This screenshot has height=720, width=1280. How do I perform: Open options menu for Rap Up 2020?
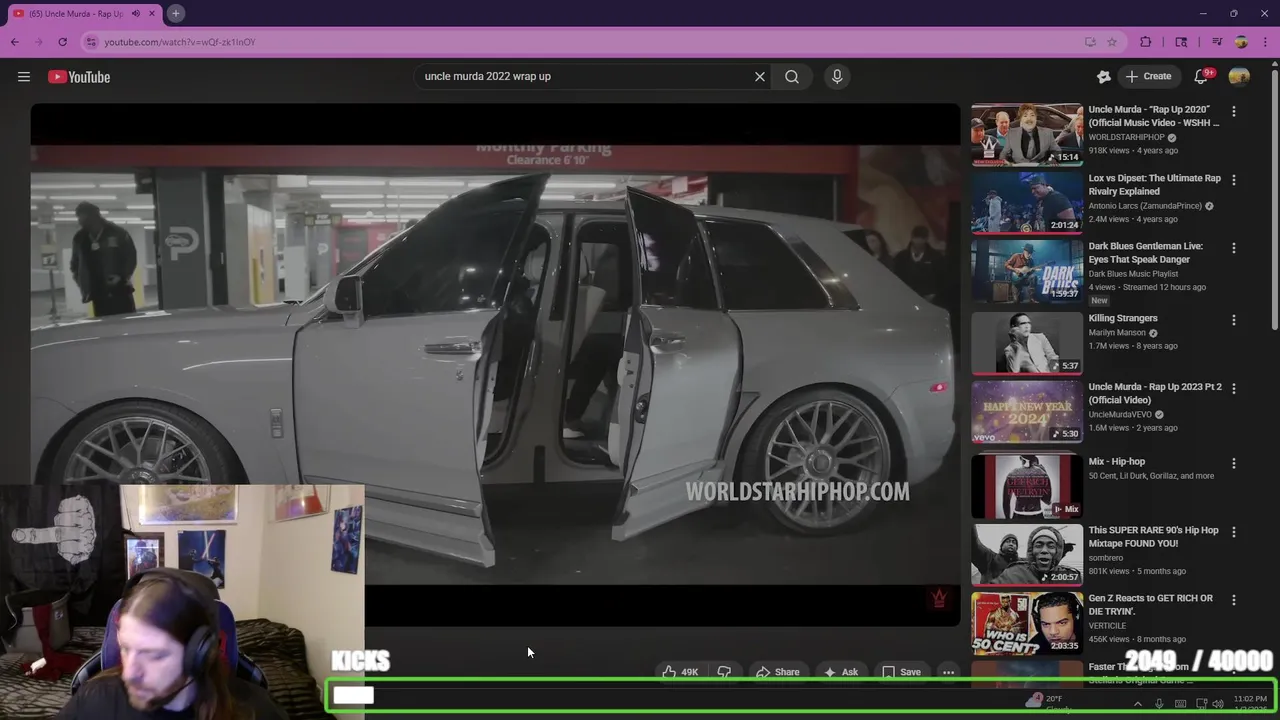coord(1234,112)
